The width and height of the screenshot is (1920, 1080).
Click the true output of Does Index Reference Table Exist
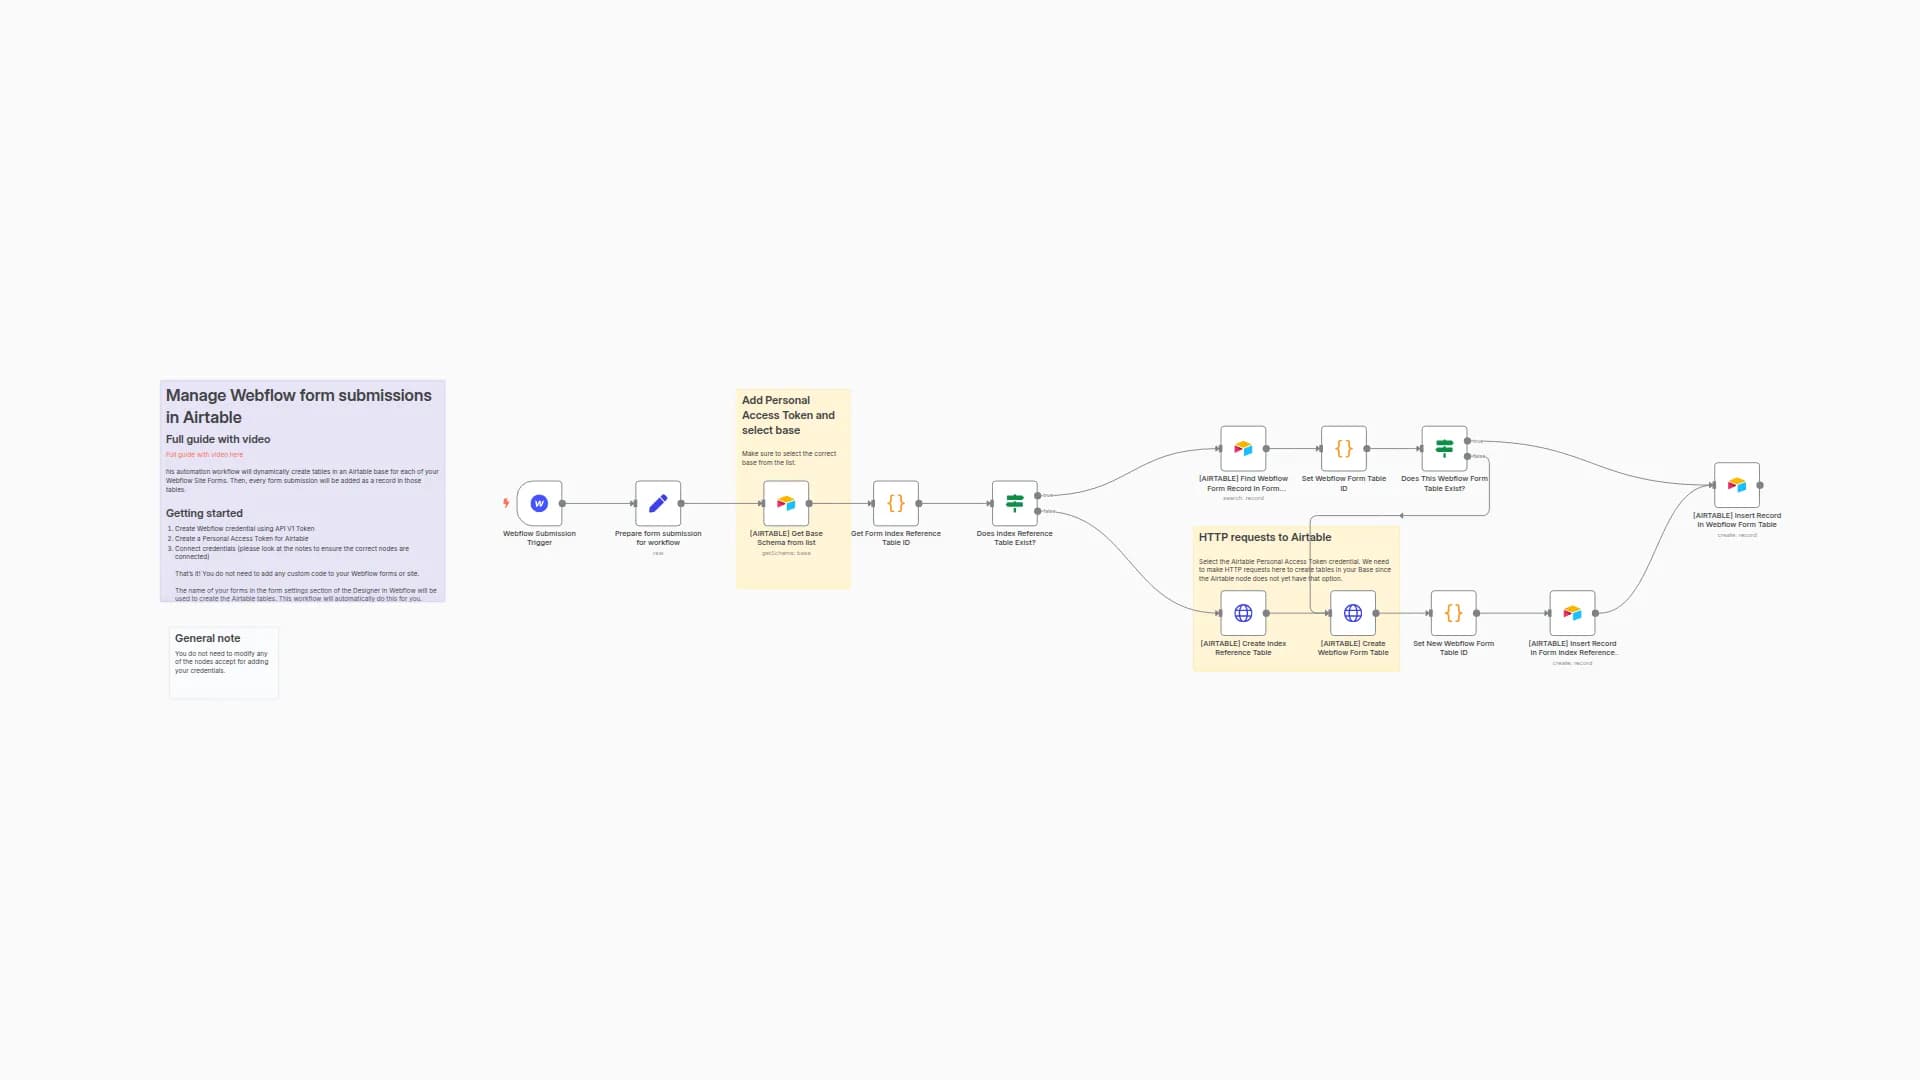click(1038, 496)
